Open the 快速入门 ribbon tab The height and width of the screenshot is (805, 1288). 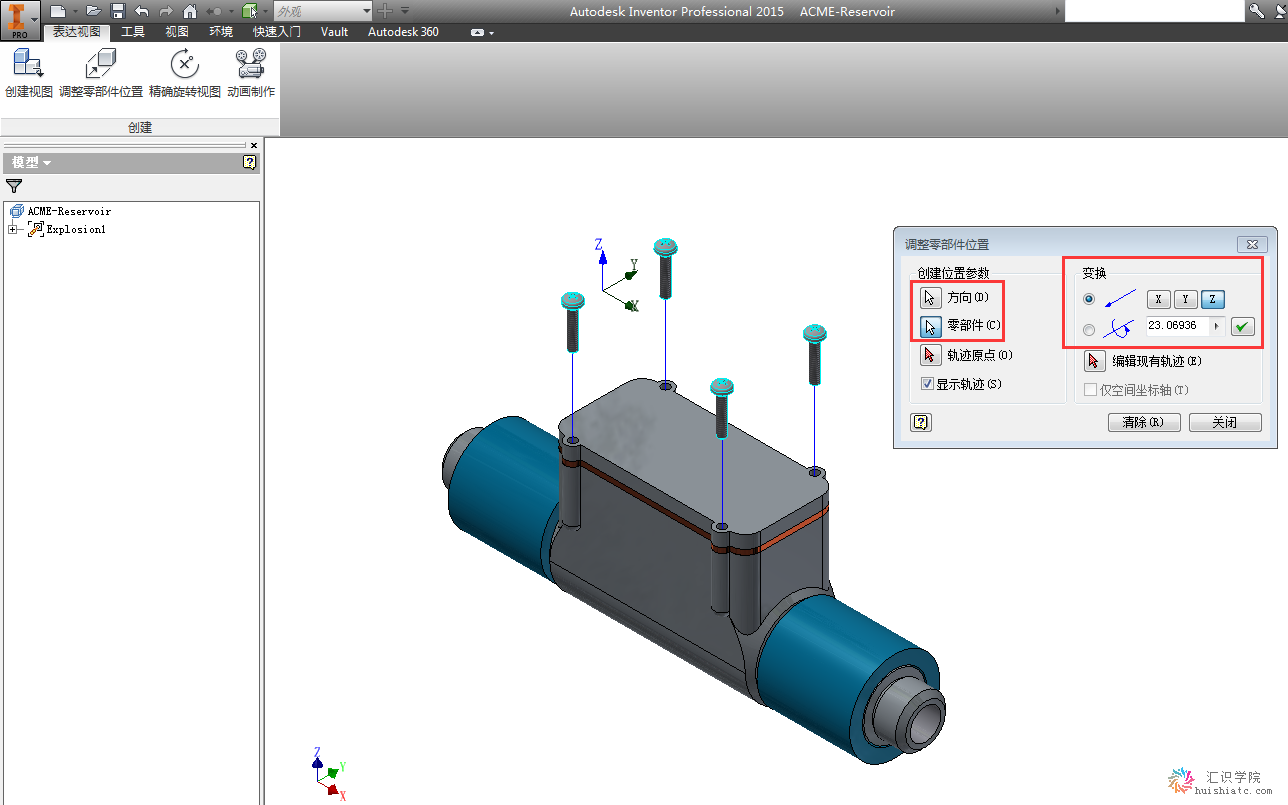277,32
